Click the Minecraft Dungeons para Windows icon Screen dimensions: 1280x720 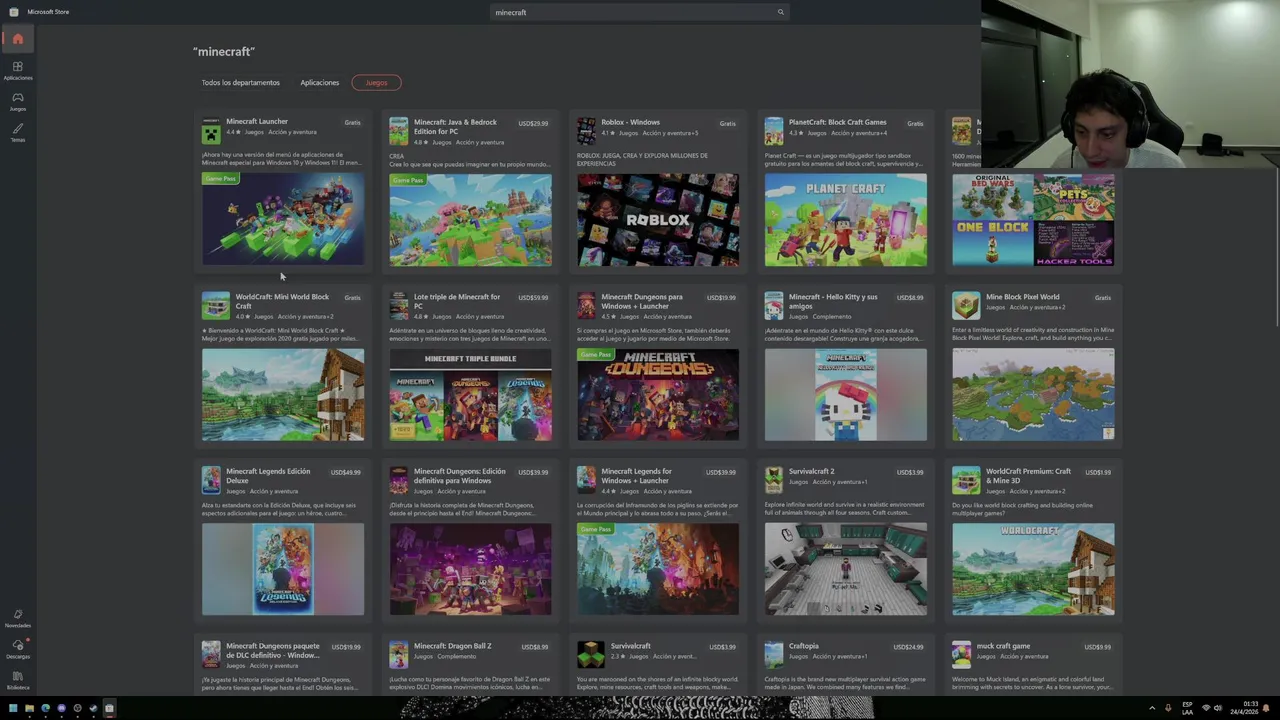[586, 305]
